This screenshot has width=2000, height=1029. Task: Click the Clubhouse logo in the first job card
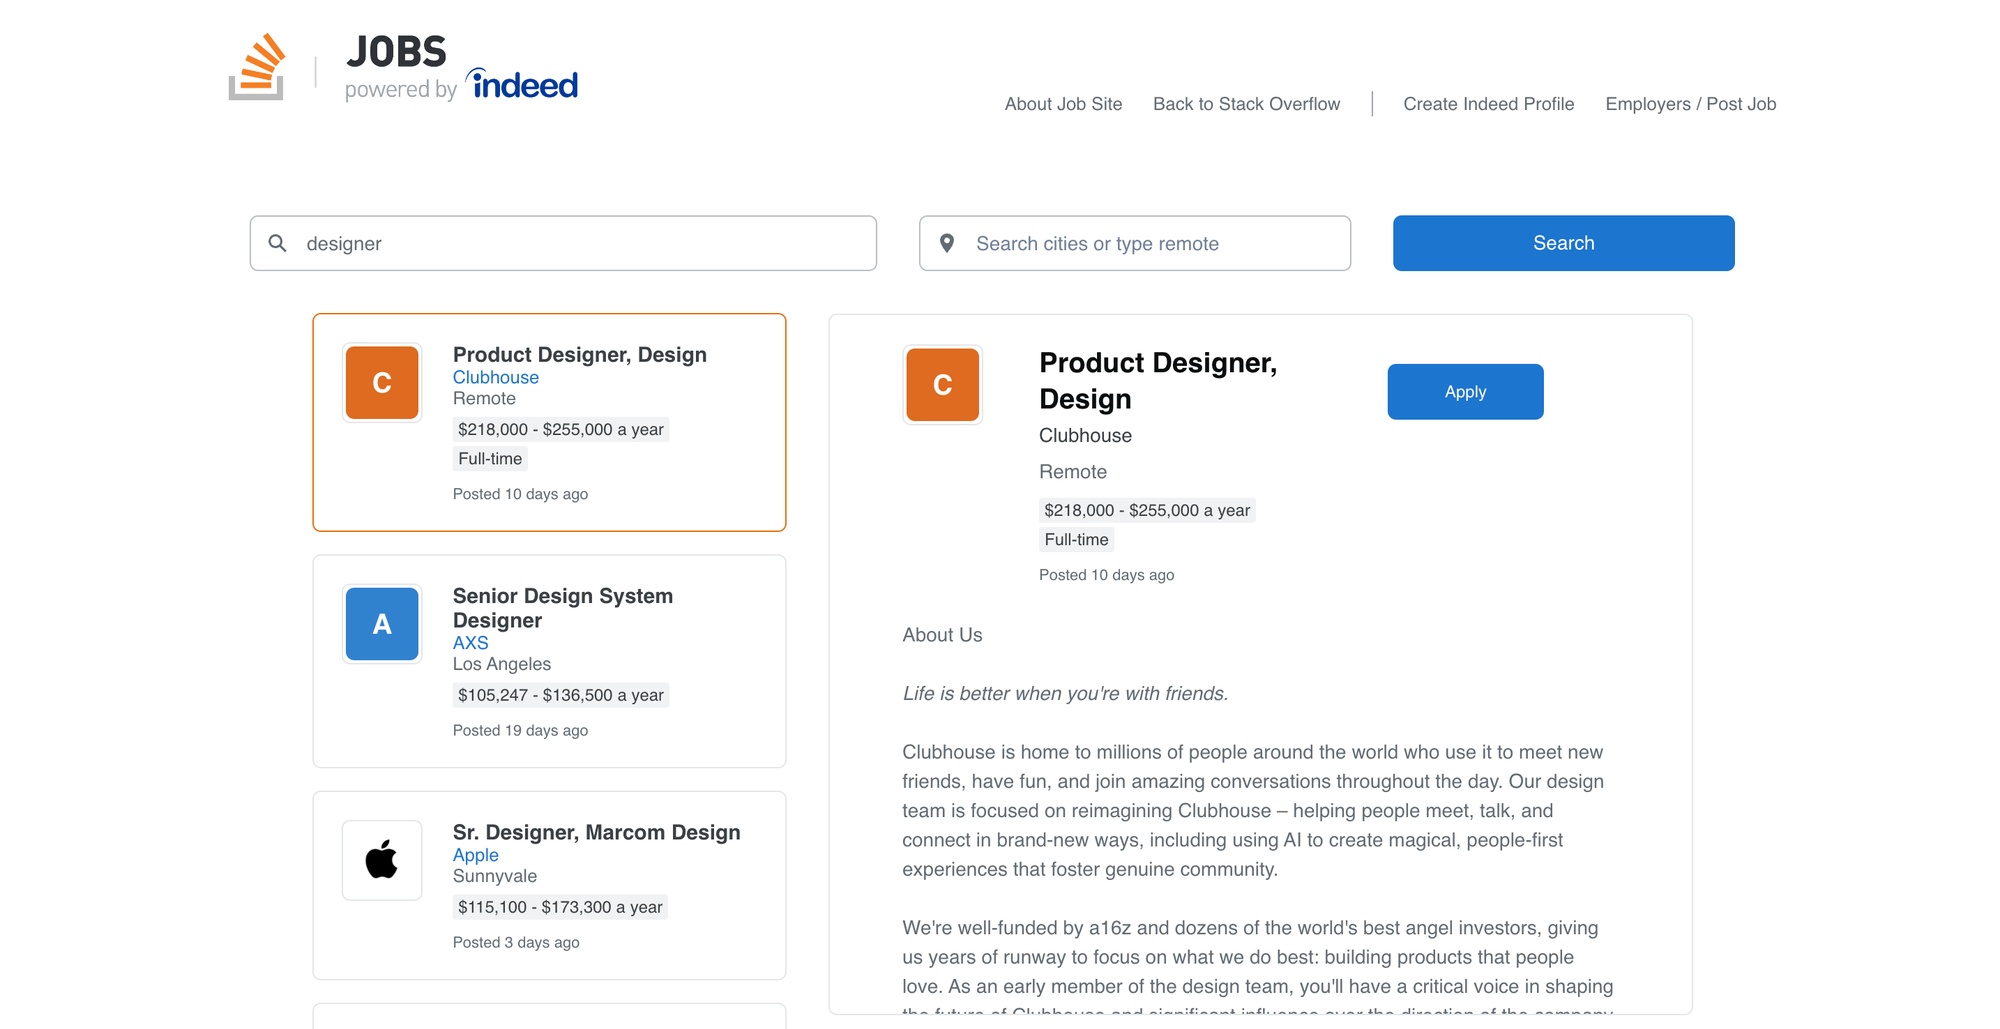pos(382,383)
